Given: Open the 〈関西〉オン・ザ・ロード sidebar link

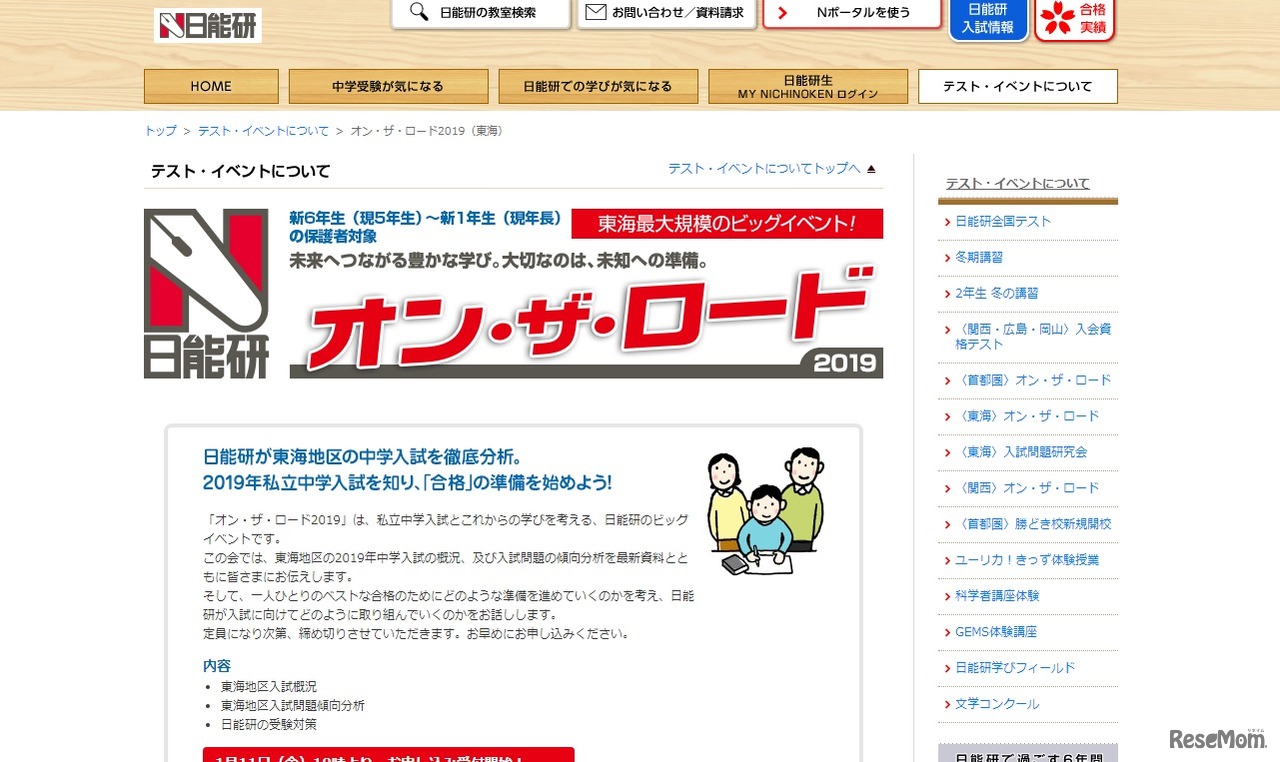Looking at the screenshot, I should 1021,488.
